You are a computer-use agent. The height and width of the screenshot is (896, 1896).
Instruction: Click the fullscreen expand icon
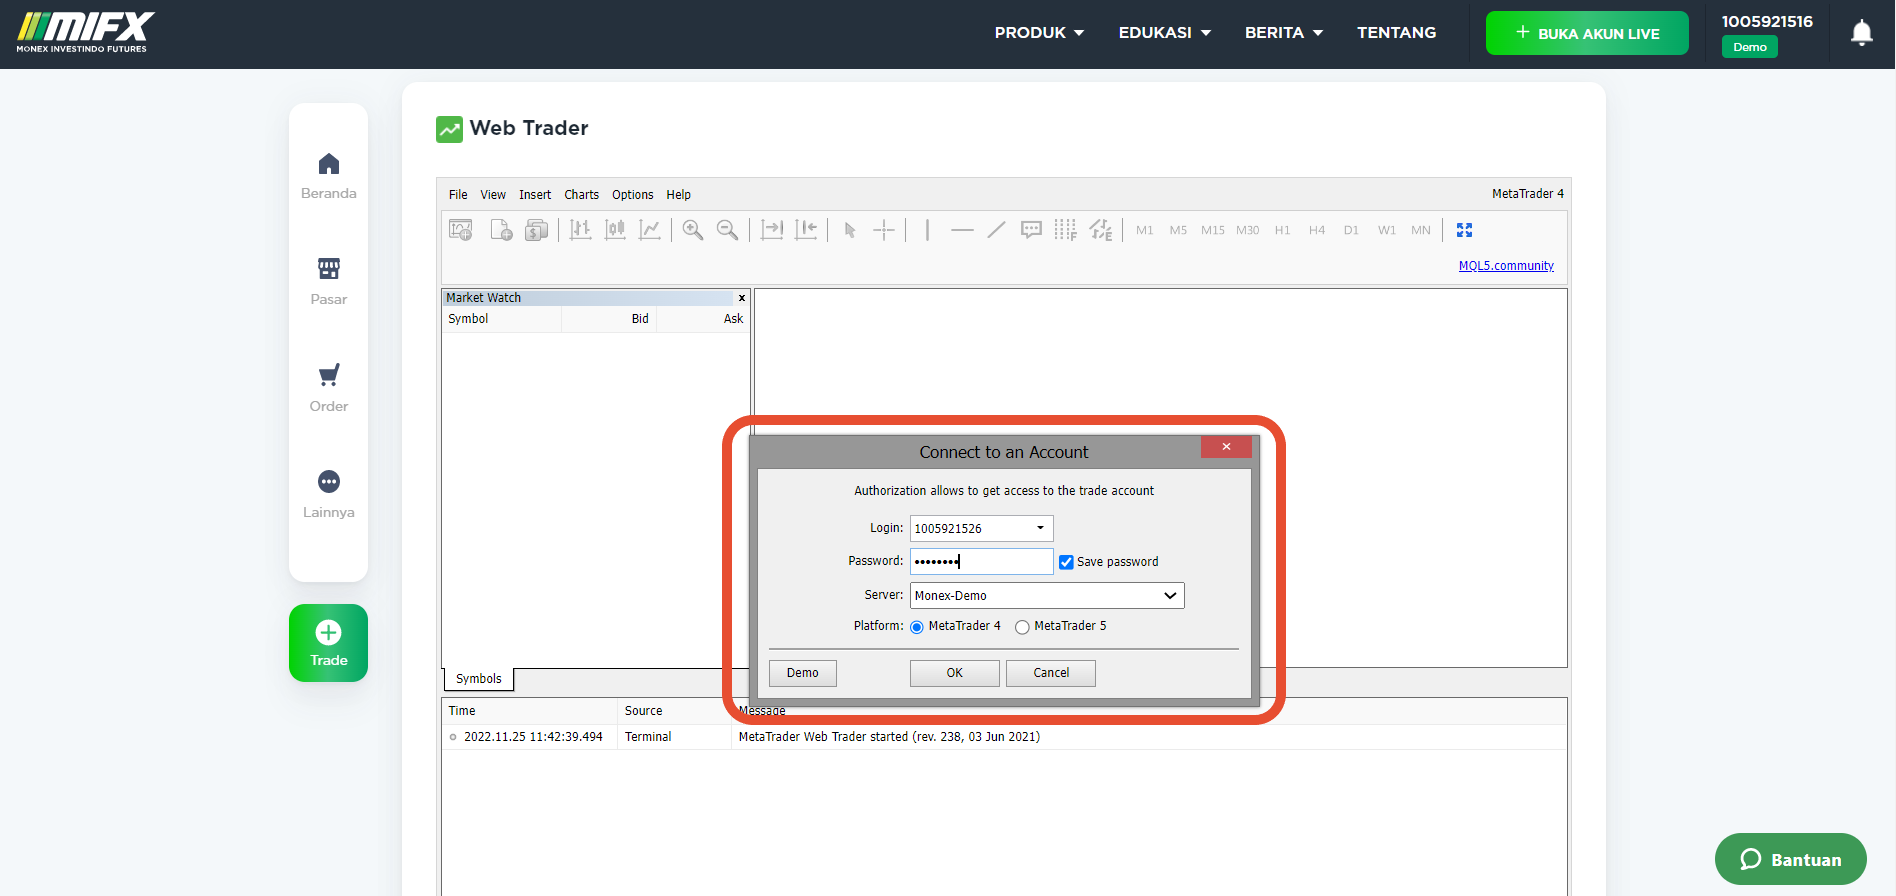[x=1464, y=230]
